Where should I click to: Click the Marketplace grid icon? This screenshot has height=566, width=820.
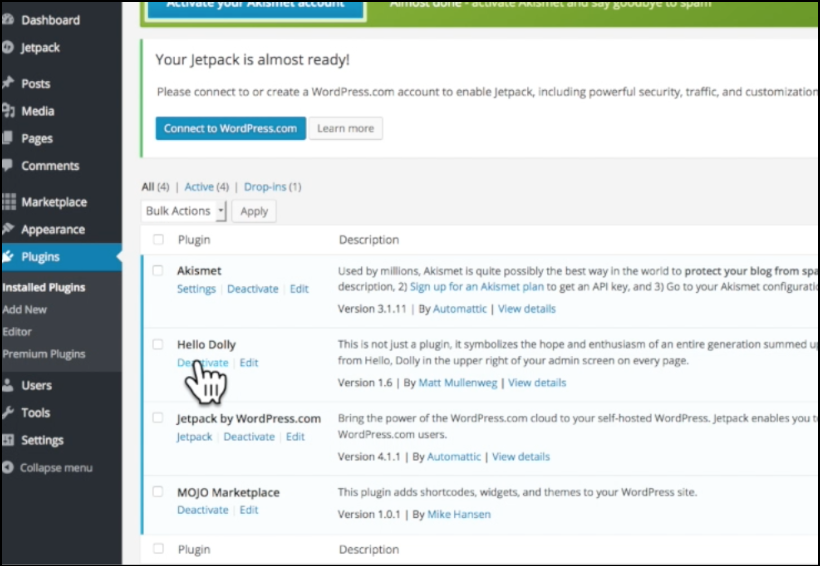pos(9,201)
